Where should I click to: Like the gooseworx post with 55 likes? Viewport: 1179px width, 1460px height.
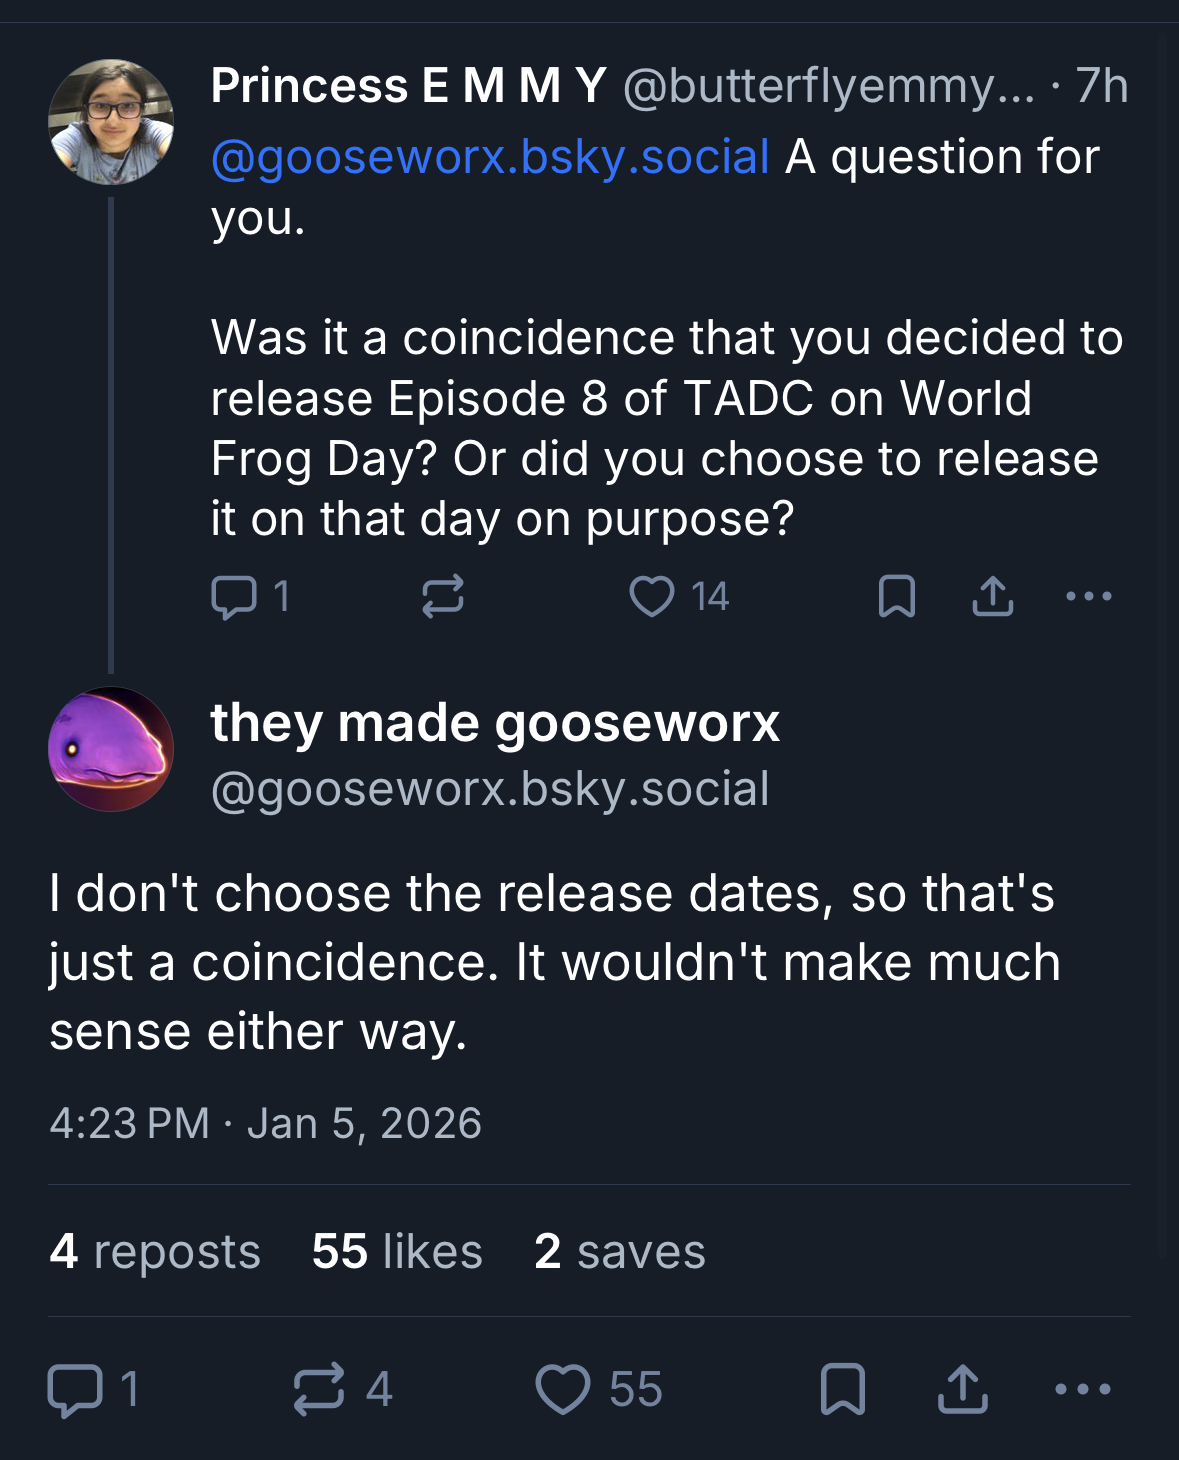click(x=563, y=1390)
